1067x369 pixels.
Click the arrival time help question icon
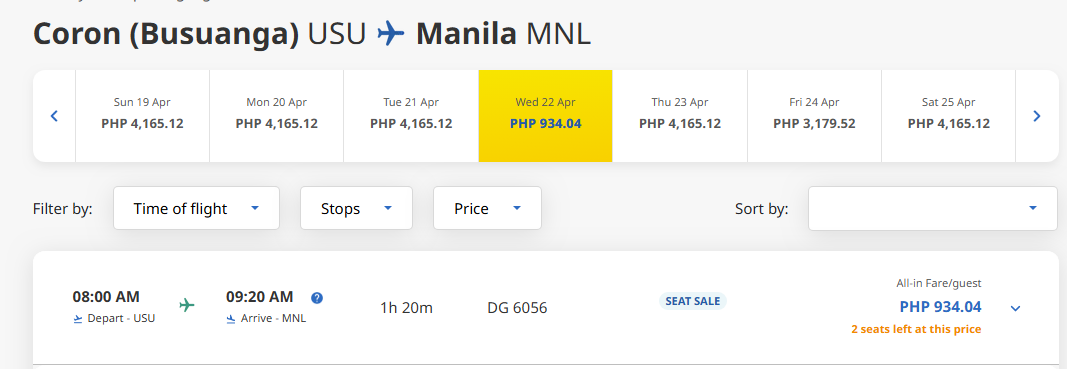point(316,298)
